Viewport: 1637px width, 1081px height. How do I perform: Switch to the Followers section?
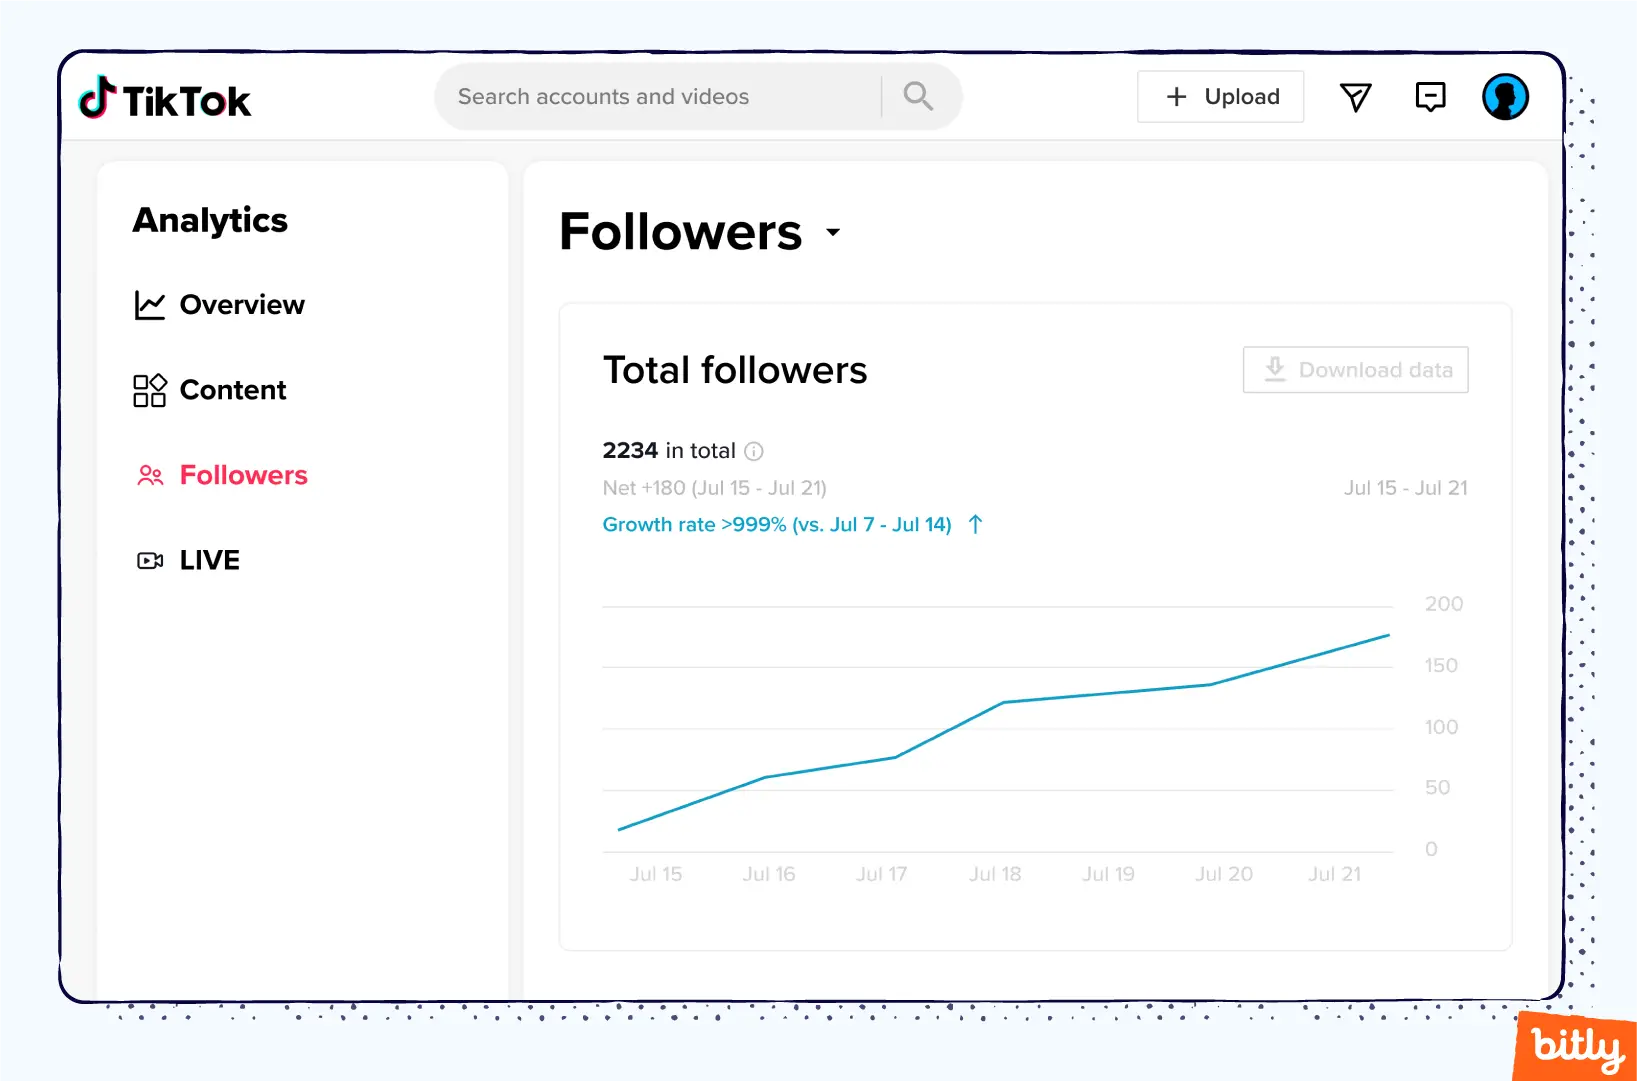(x=243, y=476)
